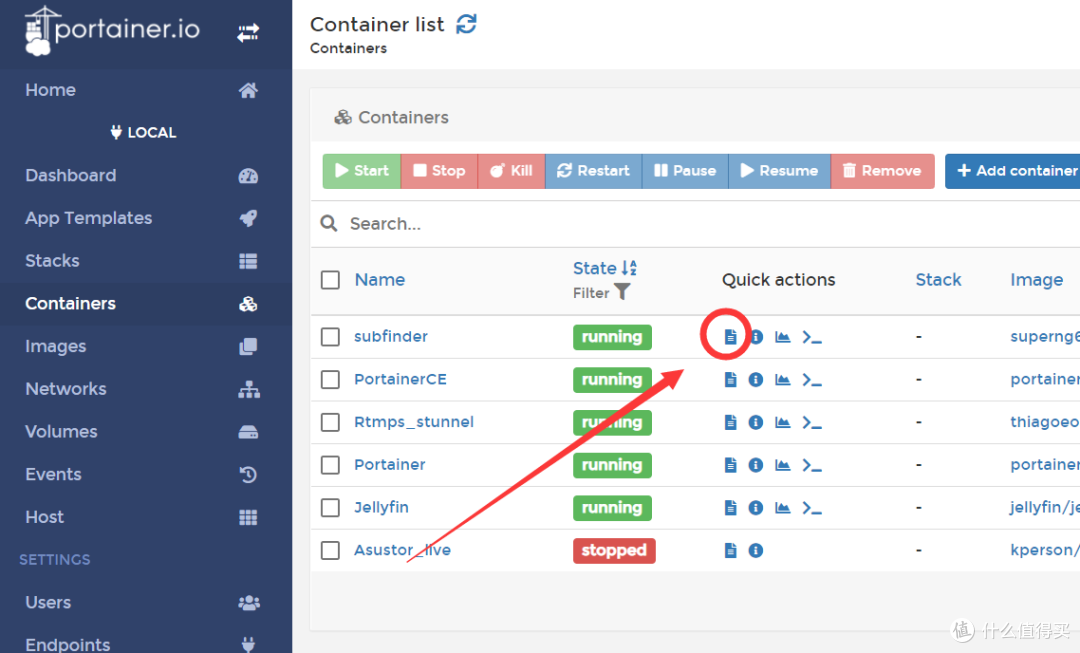Open inspect info icon for Portainer row
Image resolution: width=1080 pixels, height=653 pixels.
pyautogui.click(x=756, y=465)
